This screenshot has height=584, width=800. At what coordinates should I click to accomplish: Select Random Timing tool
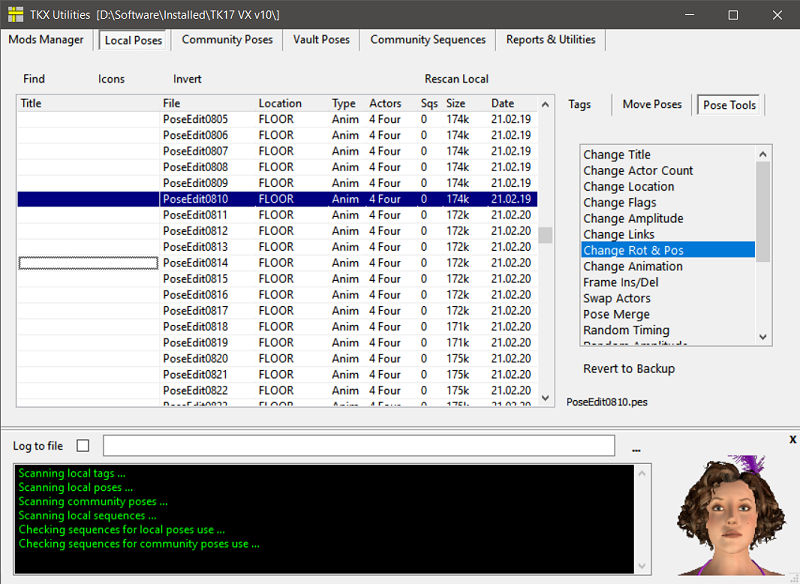pyautogui.click(x=668, y=330)
